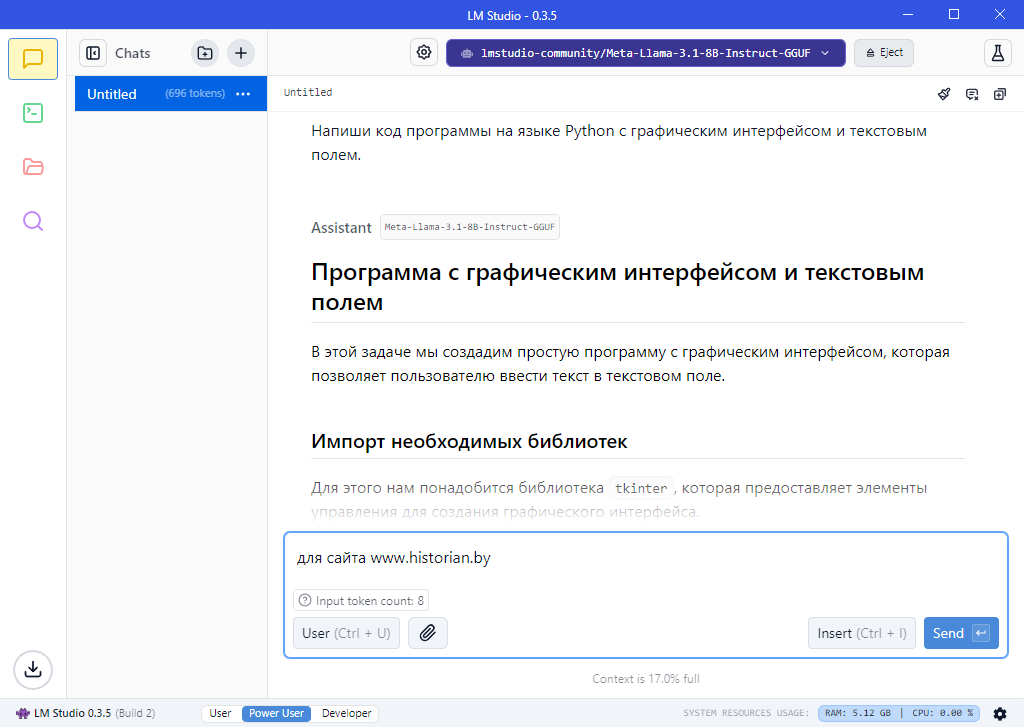Open My Models folder icon
1024x727 pixels.
33,167
